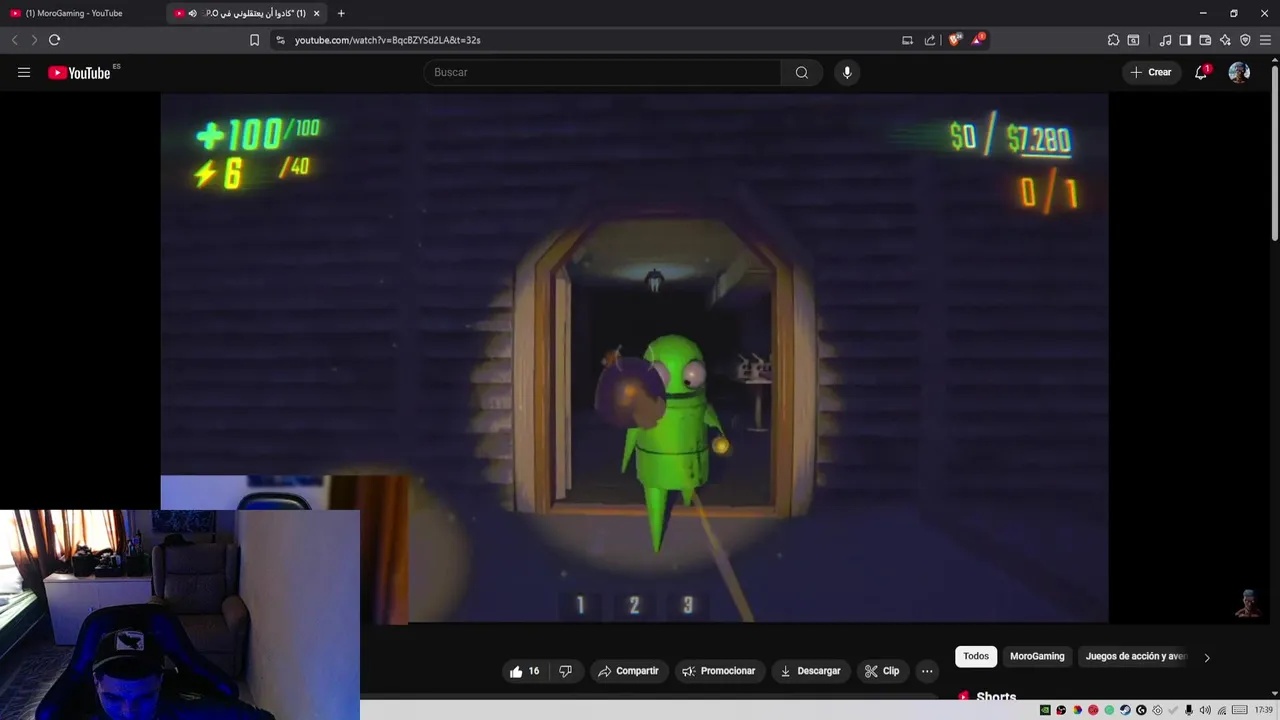Viewport: 1280px width, 720px height.
Task: Go forward in browser history
Action: (x=34, y=40)
